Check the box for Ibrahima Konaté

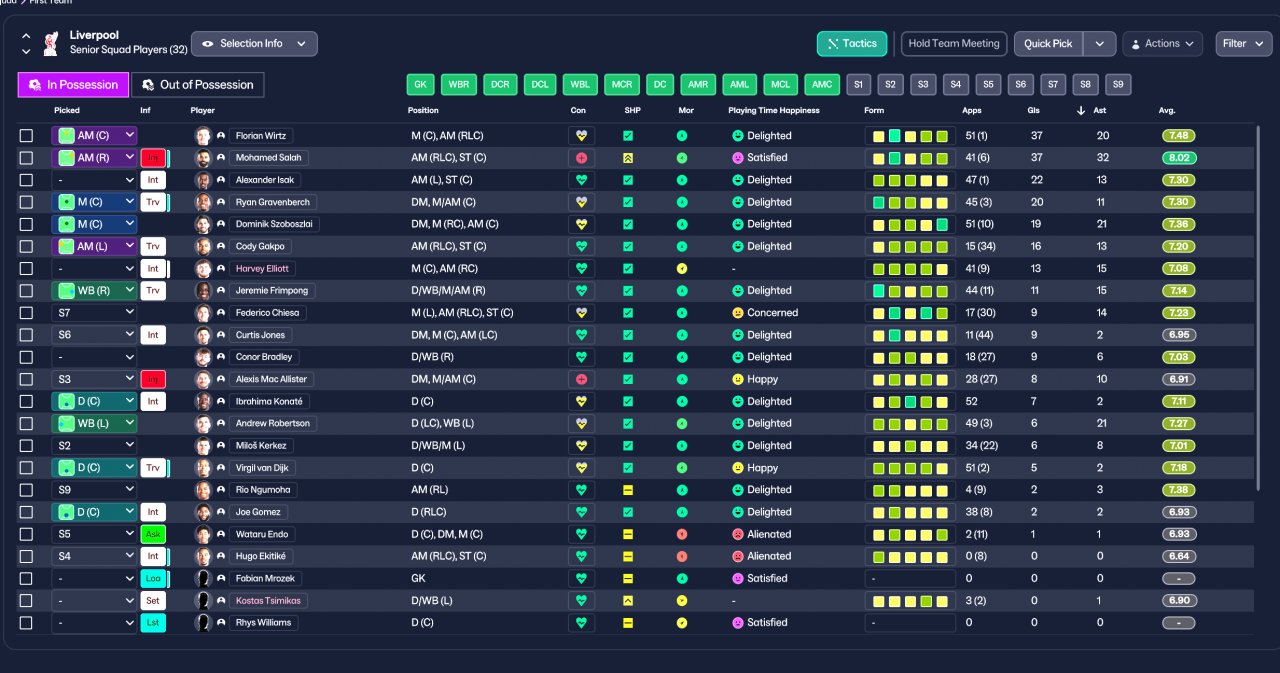point(26,401)
